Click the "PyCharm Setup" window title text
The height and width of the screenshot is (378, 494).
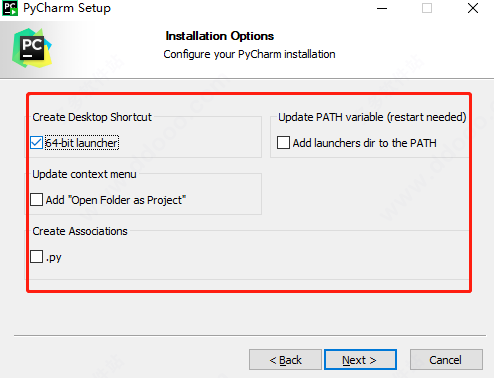pyautogui.click(x=67, y=8)
